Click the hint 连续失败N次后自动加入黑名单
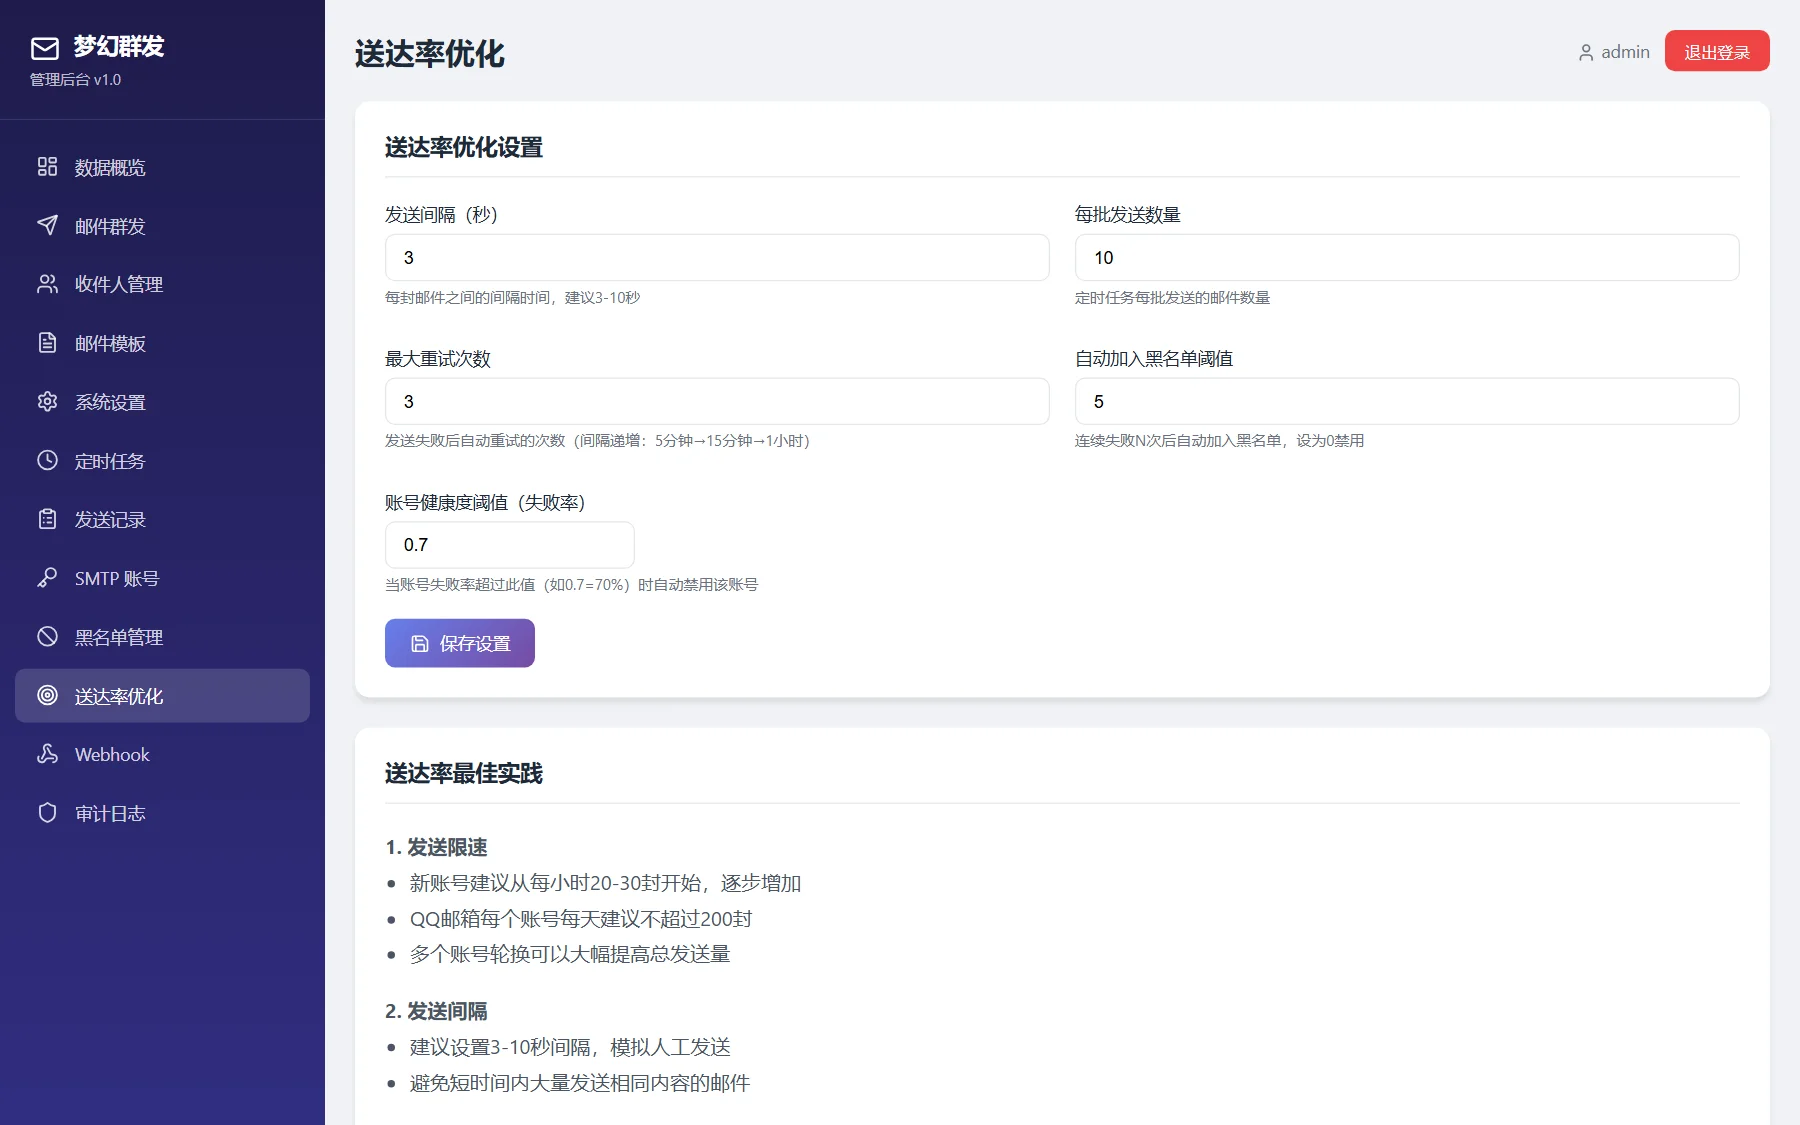The height and width of the screenshot is (1125, 1800). 1220,441
